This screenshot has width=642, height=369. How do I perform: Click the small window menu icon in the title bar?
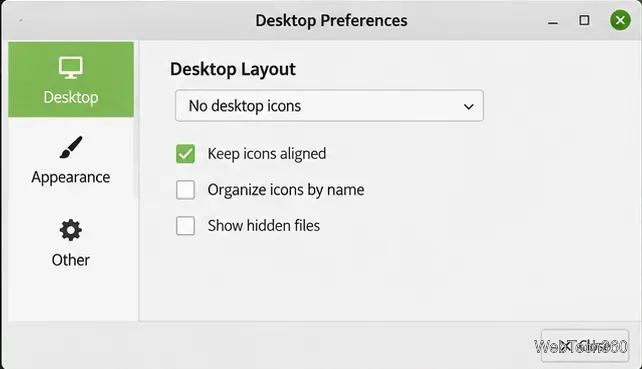point(20,20)
